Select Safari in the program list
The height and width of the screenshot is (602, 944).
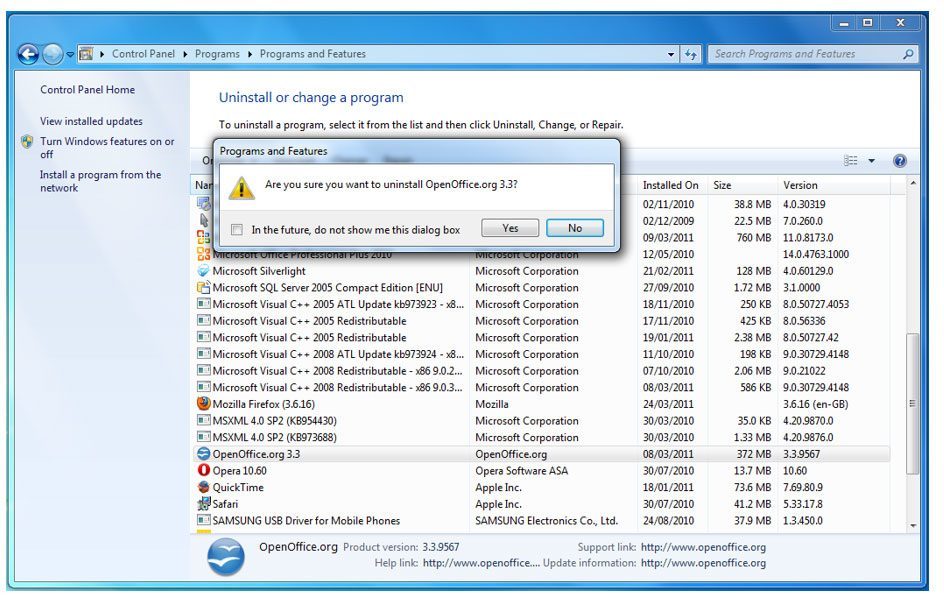click(x=225, y=504)
